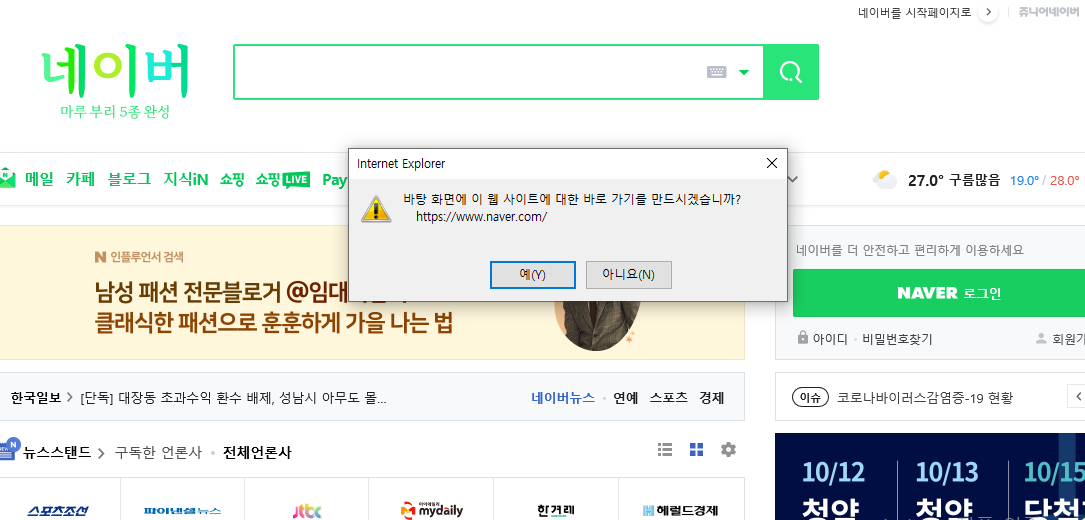1085x520 pixels.
Task: Open the 메일 menu link
Action: [39, 179]
